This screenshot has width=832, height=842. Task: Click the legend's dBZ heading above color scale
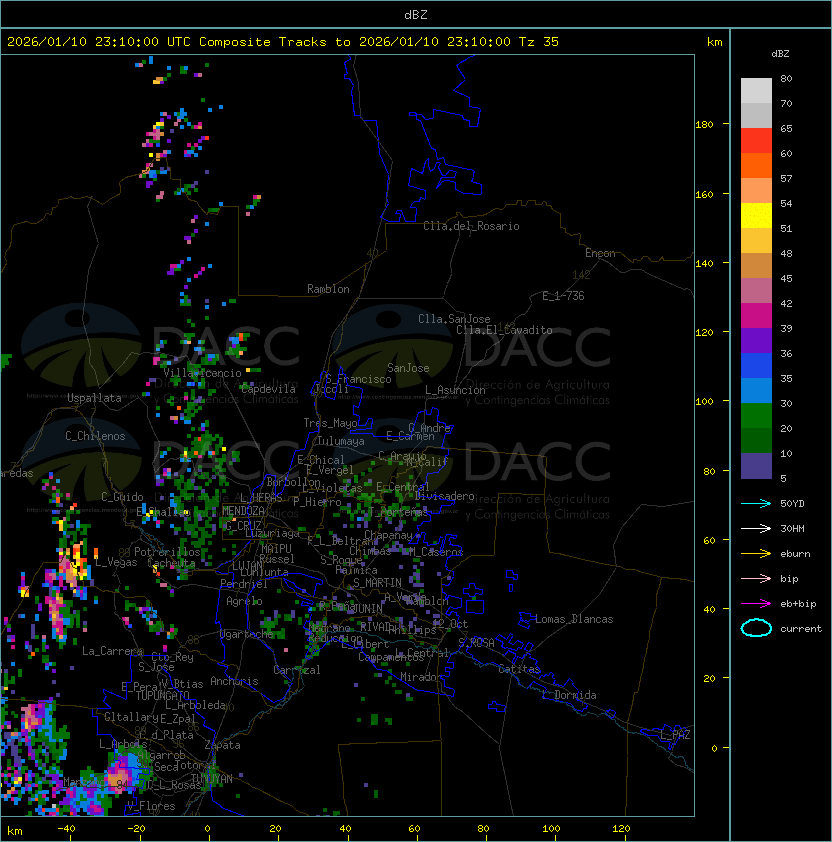click(x=780, y=54)
